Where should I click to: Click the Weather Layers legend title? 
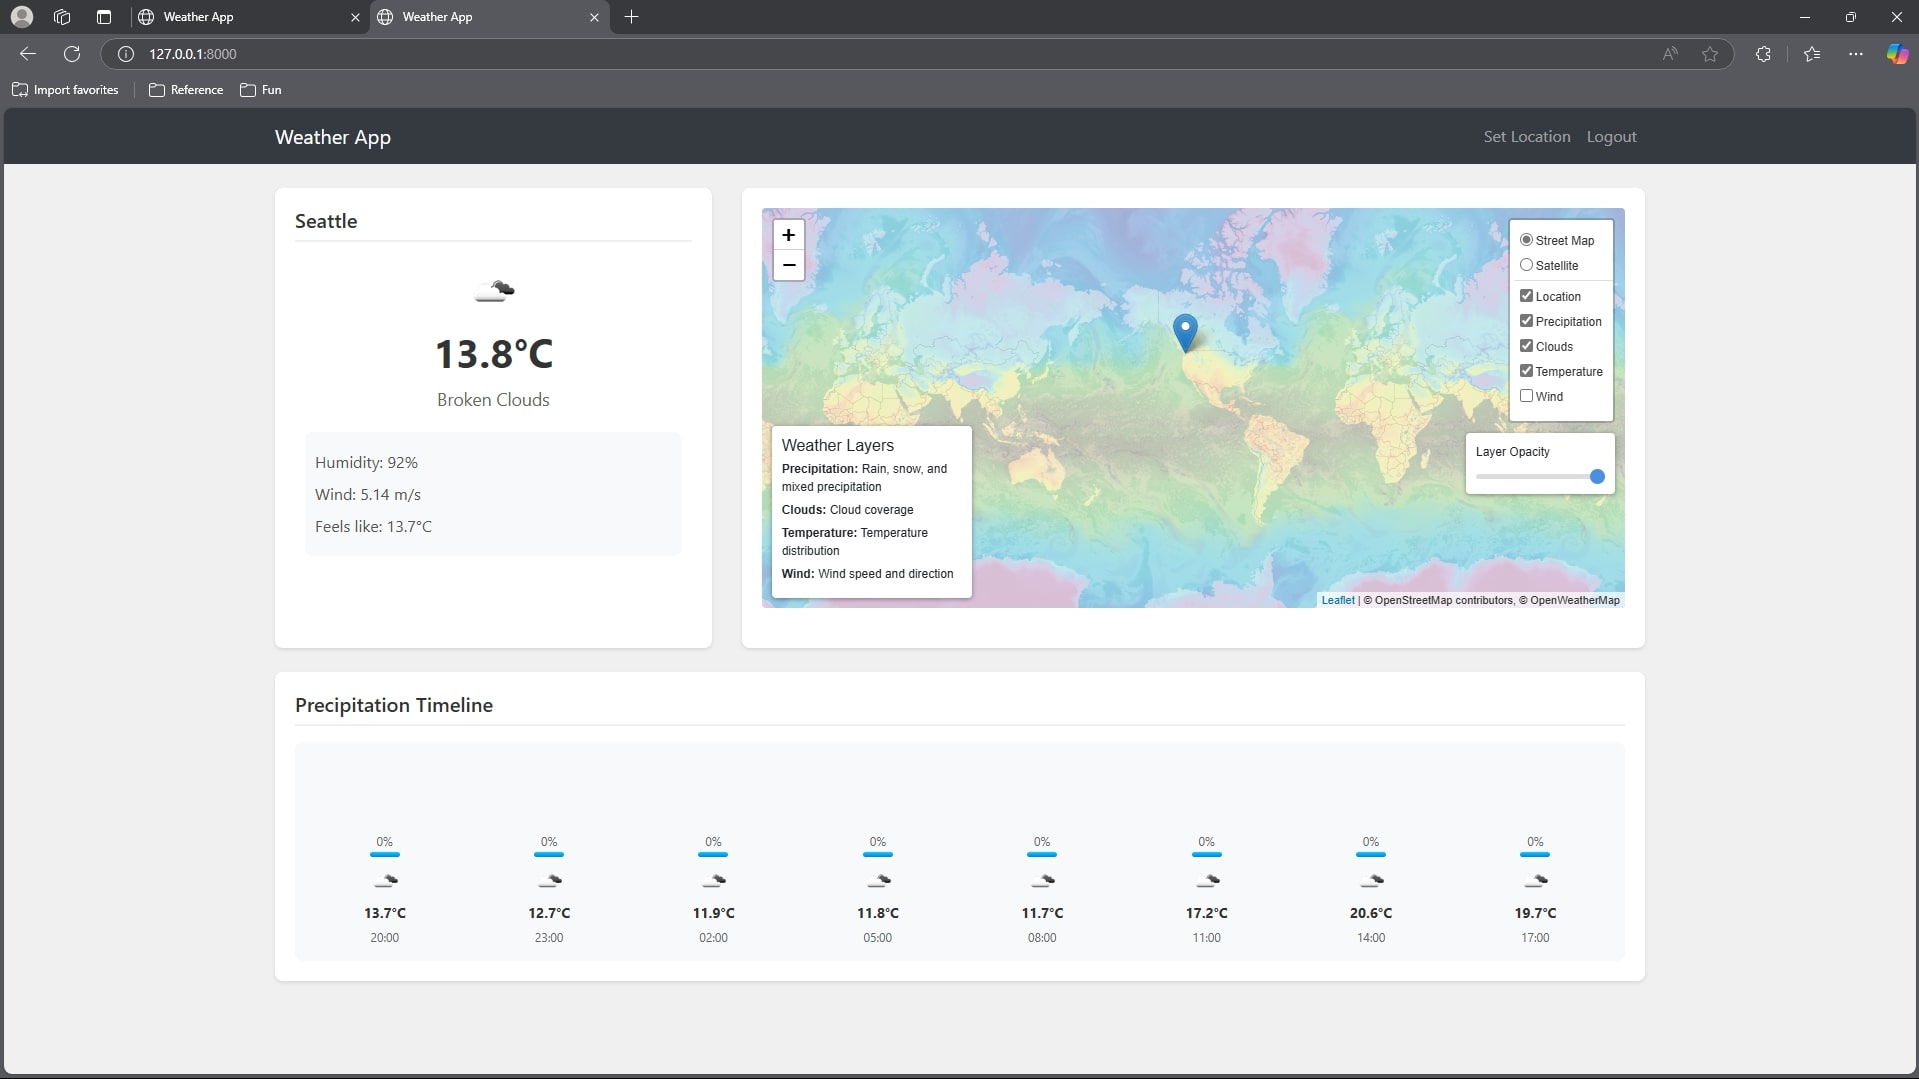(838, 445)
